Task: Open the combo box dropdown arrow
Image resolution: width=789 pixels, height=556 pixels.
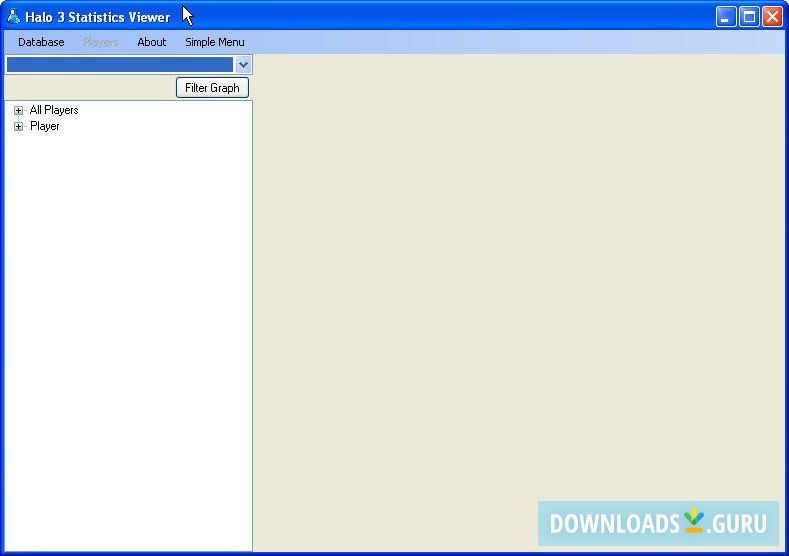Action: tap(243, 64)
